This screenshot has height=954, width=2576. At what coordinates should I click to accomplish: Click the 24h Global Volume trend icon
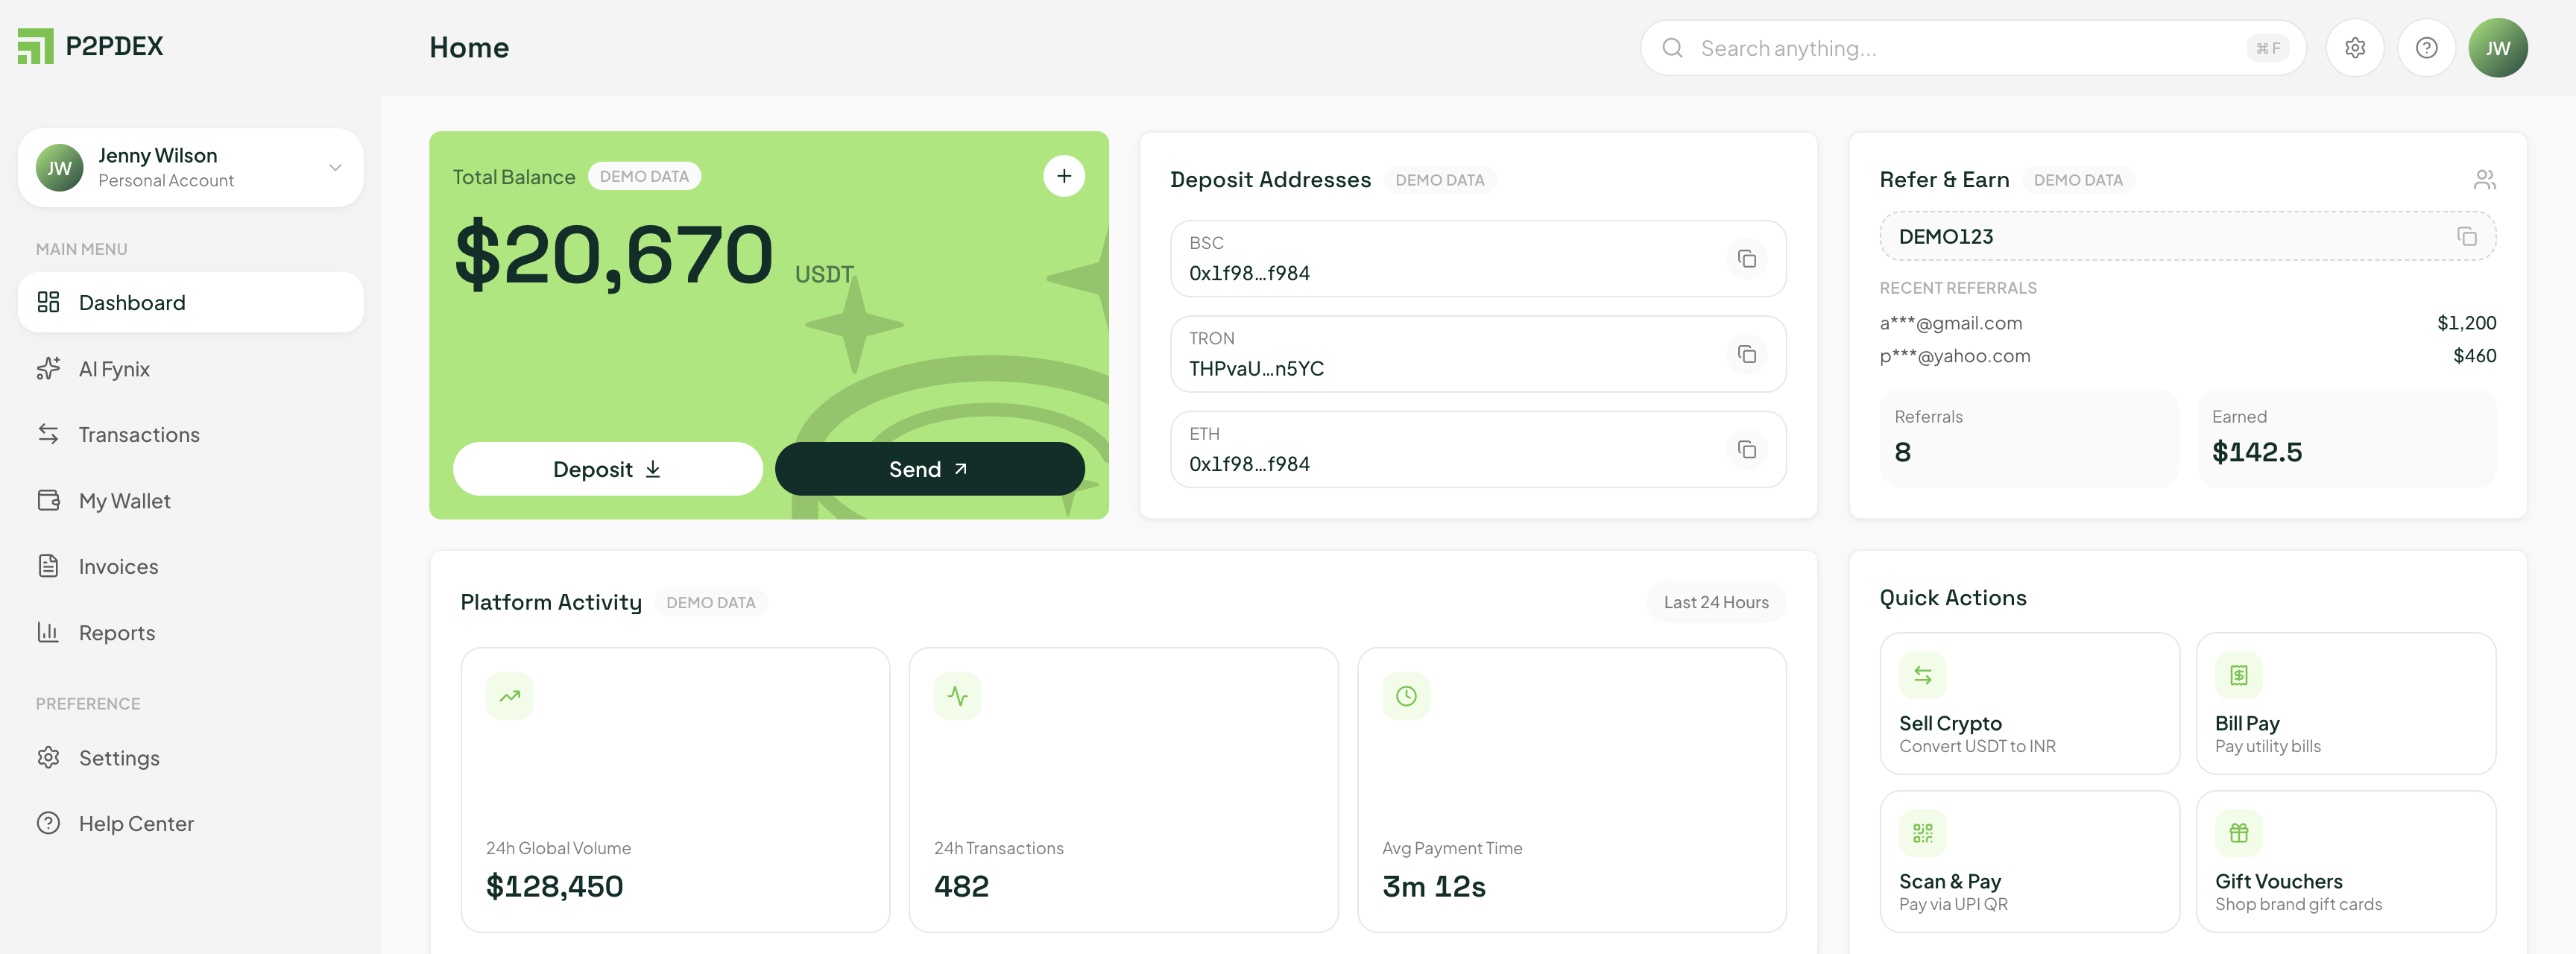pyautogui.click(x=510, y=696)
